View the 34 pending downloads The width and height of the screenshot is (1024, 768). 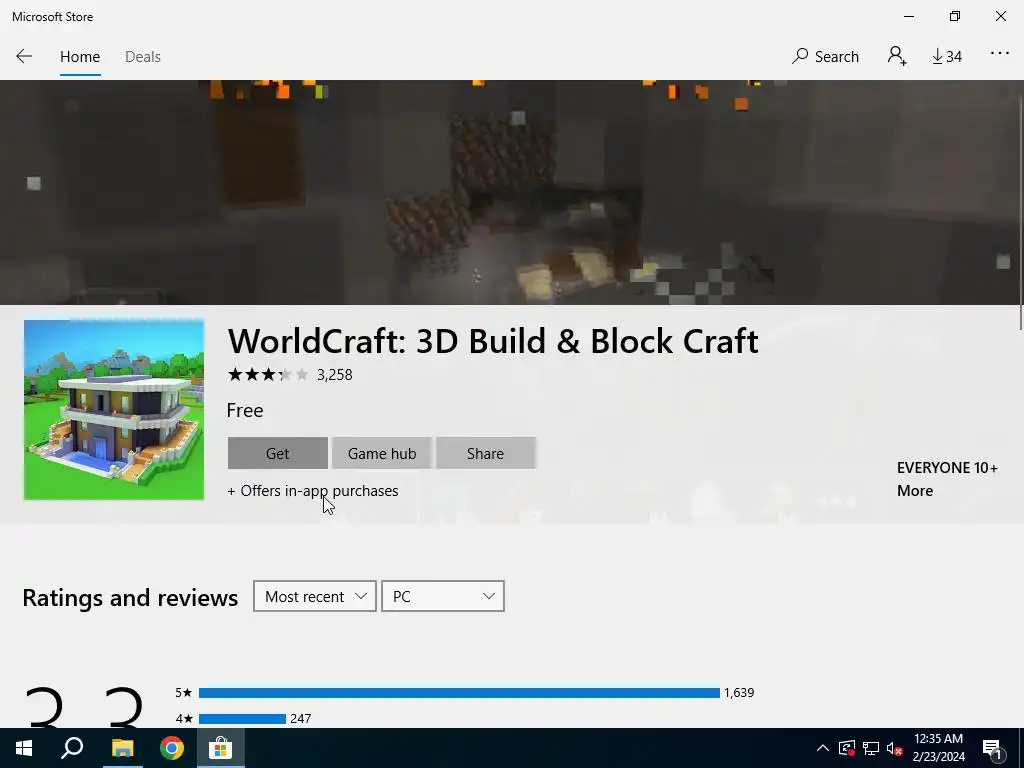tap(947, 57)
